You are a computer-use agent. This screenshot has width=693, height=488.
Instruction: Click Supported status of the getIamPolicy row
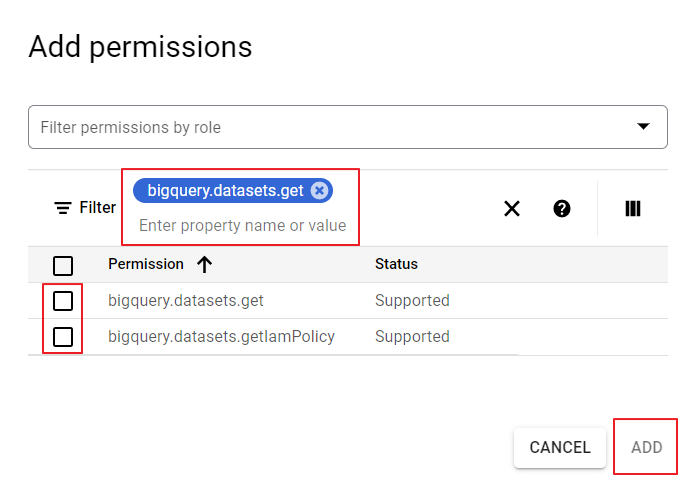(x=412, y=337)
